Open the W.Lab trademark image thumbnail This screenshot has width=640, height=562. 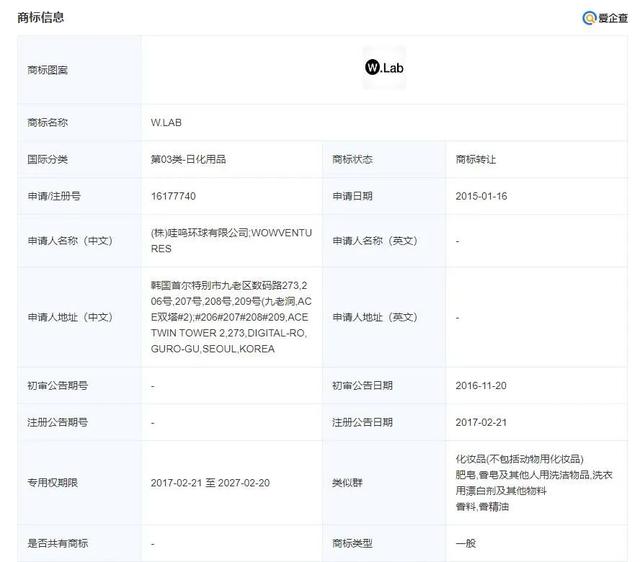pyautogui.click(x=384, y=67)
